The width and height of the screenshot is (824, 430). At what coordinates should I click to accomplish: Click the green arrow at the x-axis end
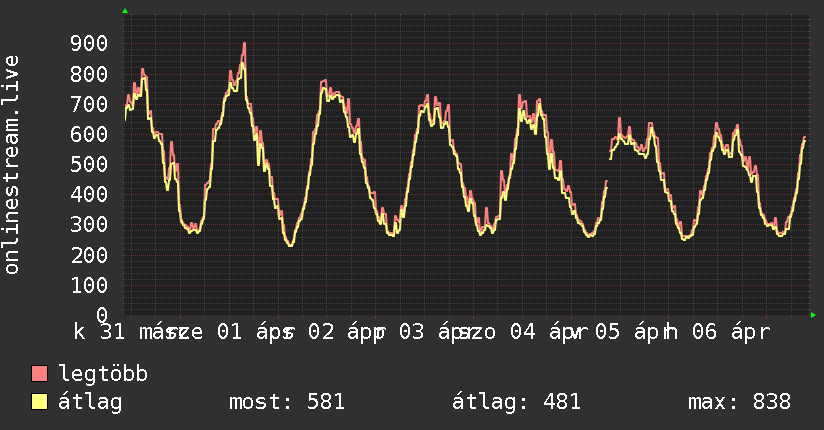point(813,315)
